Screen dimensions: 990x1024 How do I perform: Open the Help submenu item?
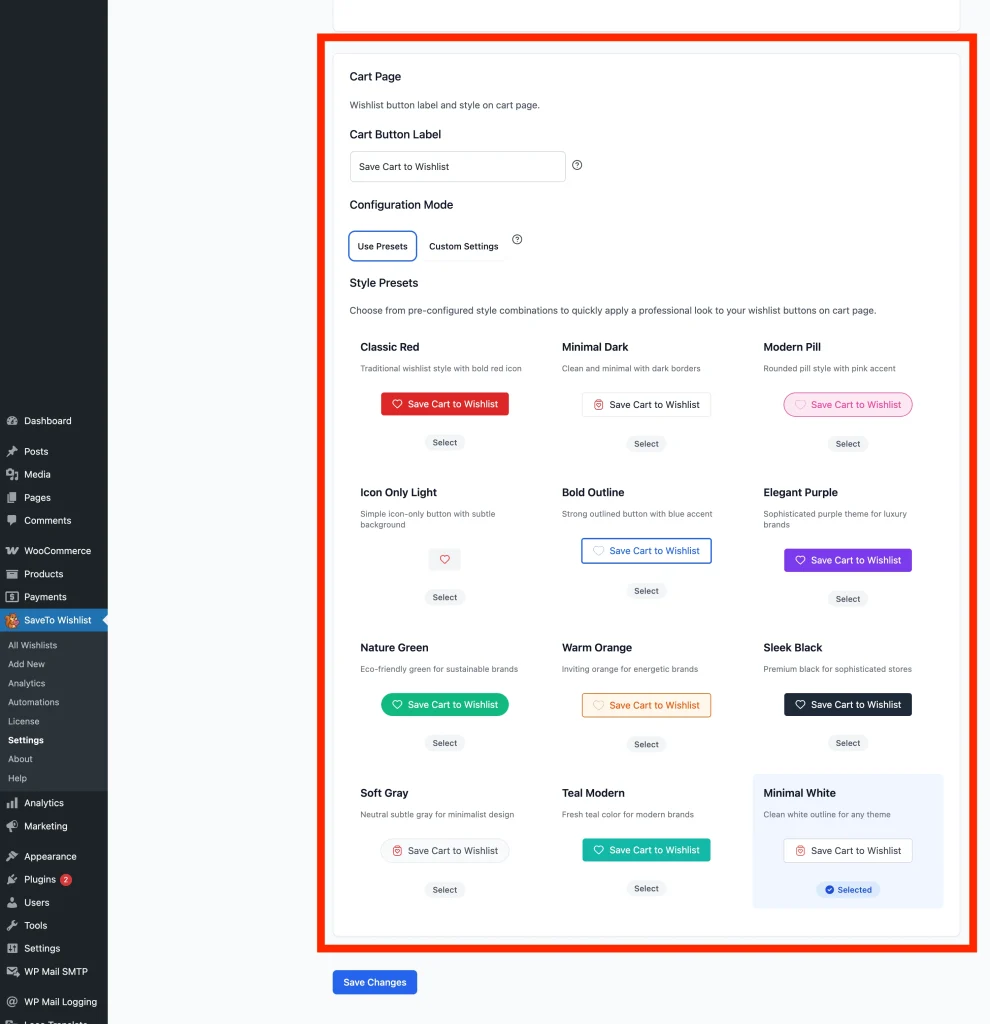(18, 778)
